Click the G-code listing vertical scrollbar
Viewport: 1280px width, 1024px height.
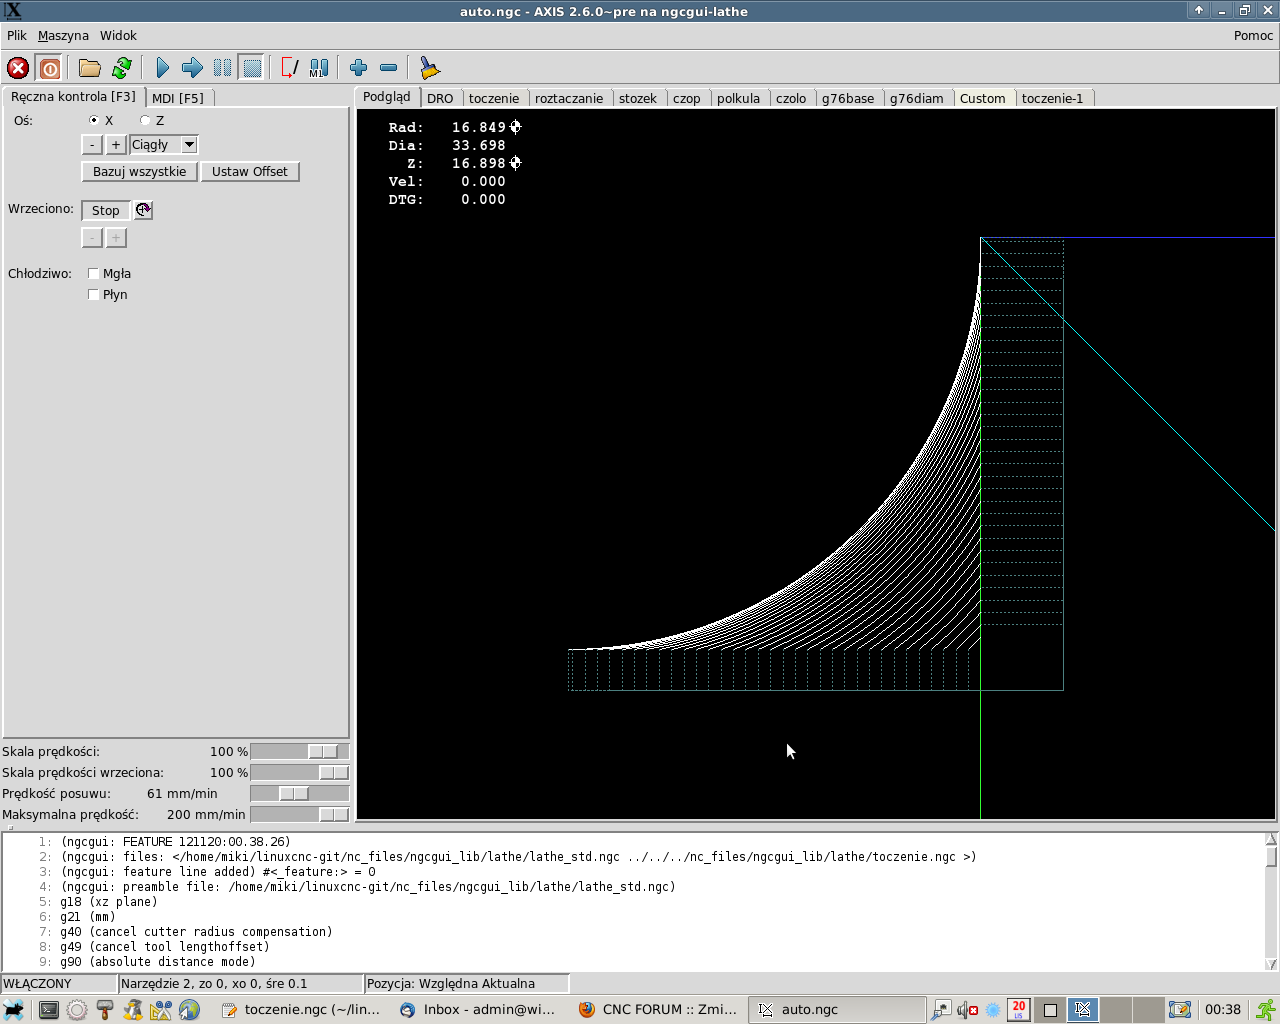tap(1271, 902)
